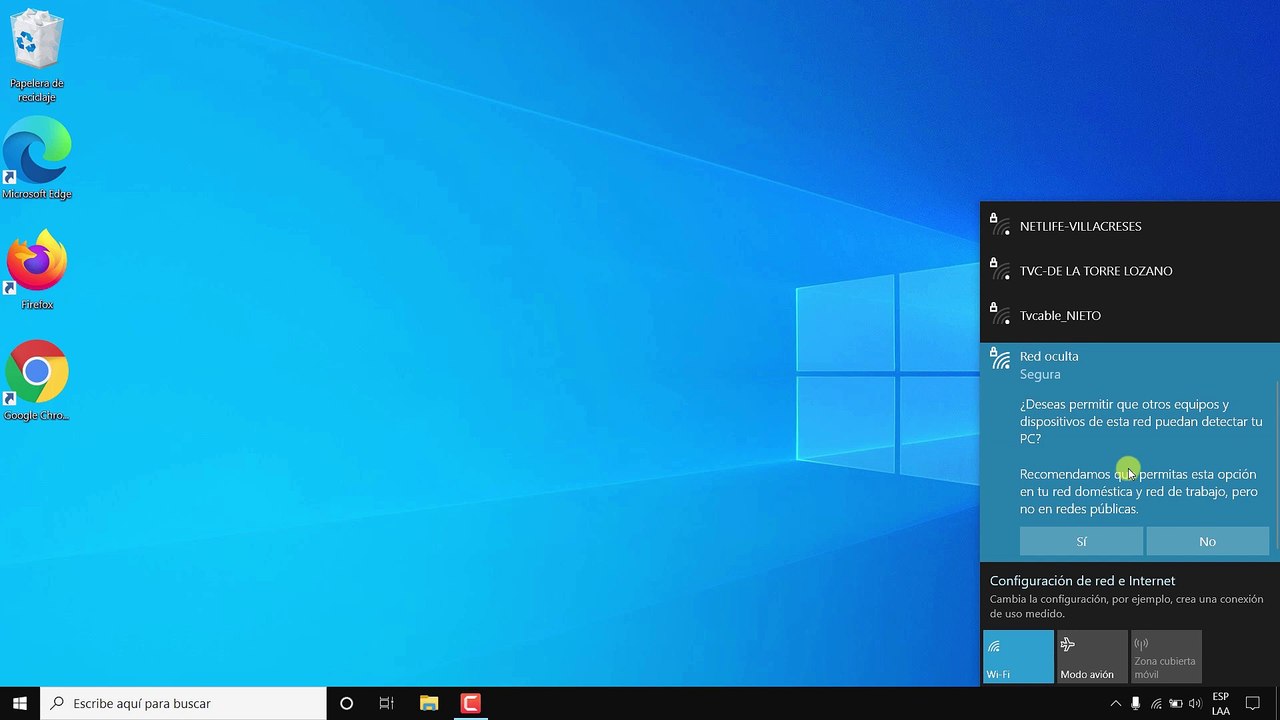Open Configuración de red e Internet
Image resolution: width=1280 pixels, height=720 pixels.
tap(1082, 580)
